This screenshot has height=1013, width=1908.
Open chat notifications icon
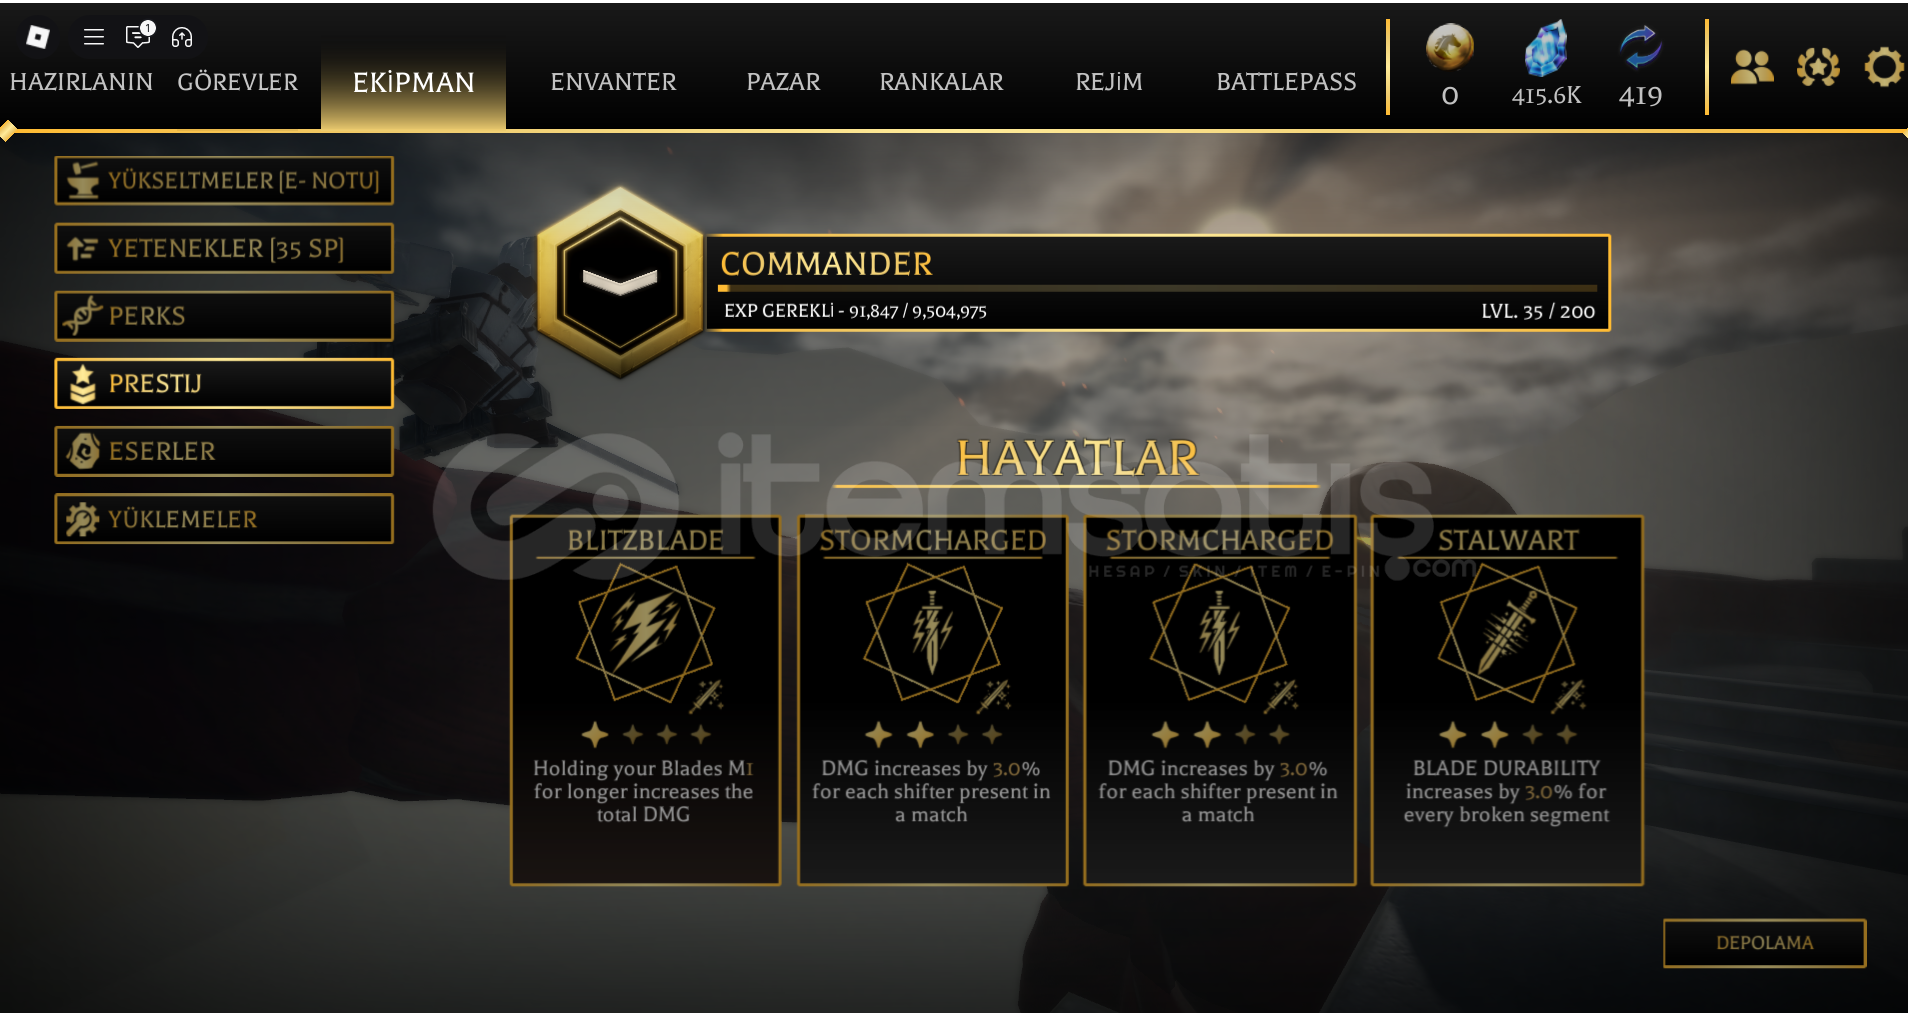click(139, 35)
